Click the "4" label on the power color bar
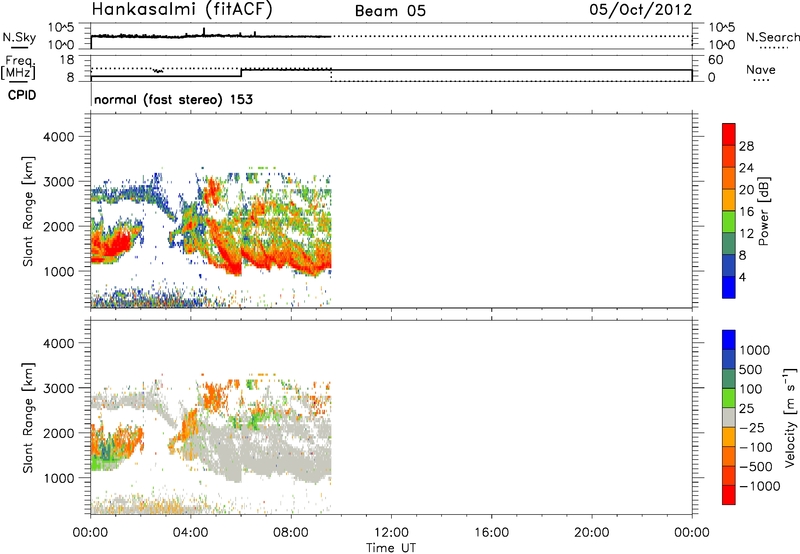 pos(742,277)
